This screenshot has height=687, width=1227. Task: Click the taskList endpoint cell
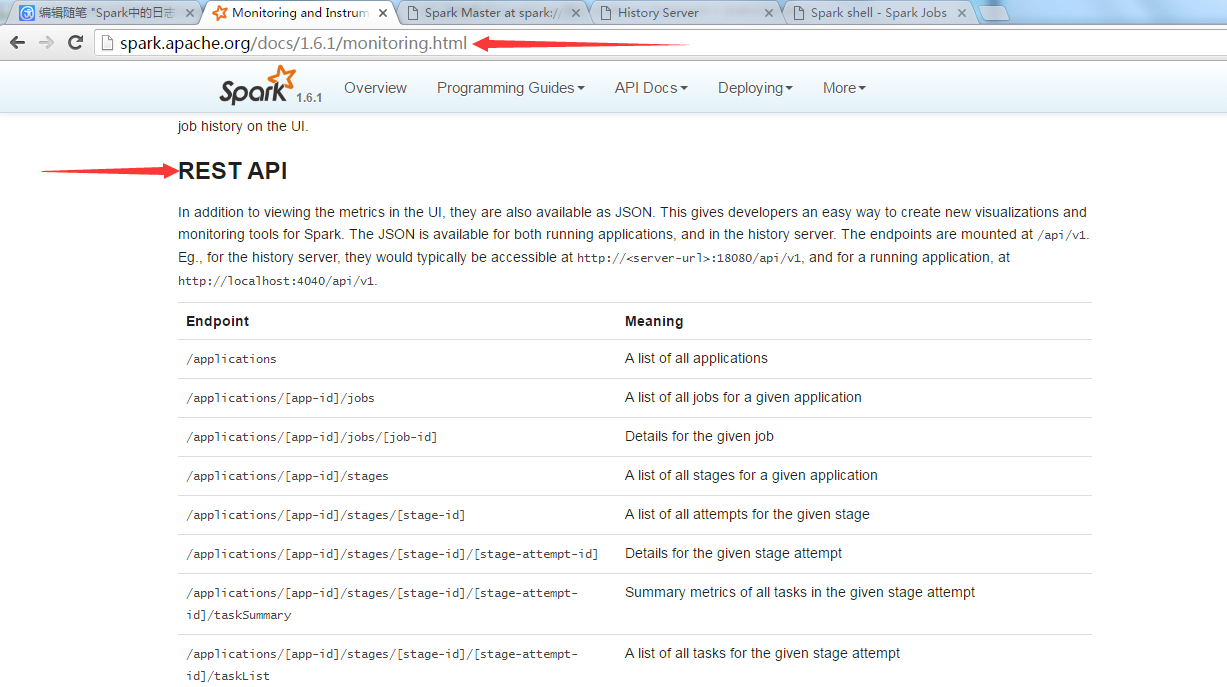382,665
